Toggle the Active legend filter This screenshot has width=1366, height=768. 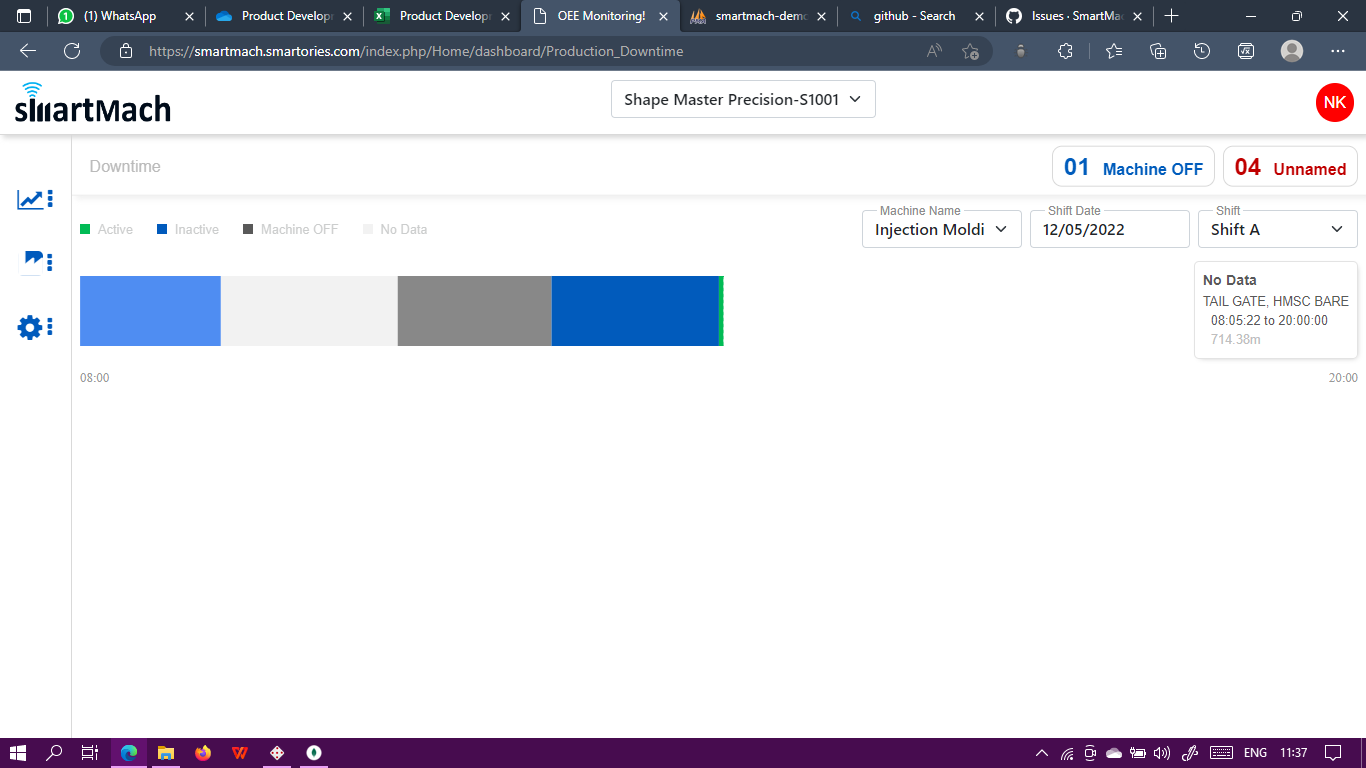coord(107,229)
